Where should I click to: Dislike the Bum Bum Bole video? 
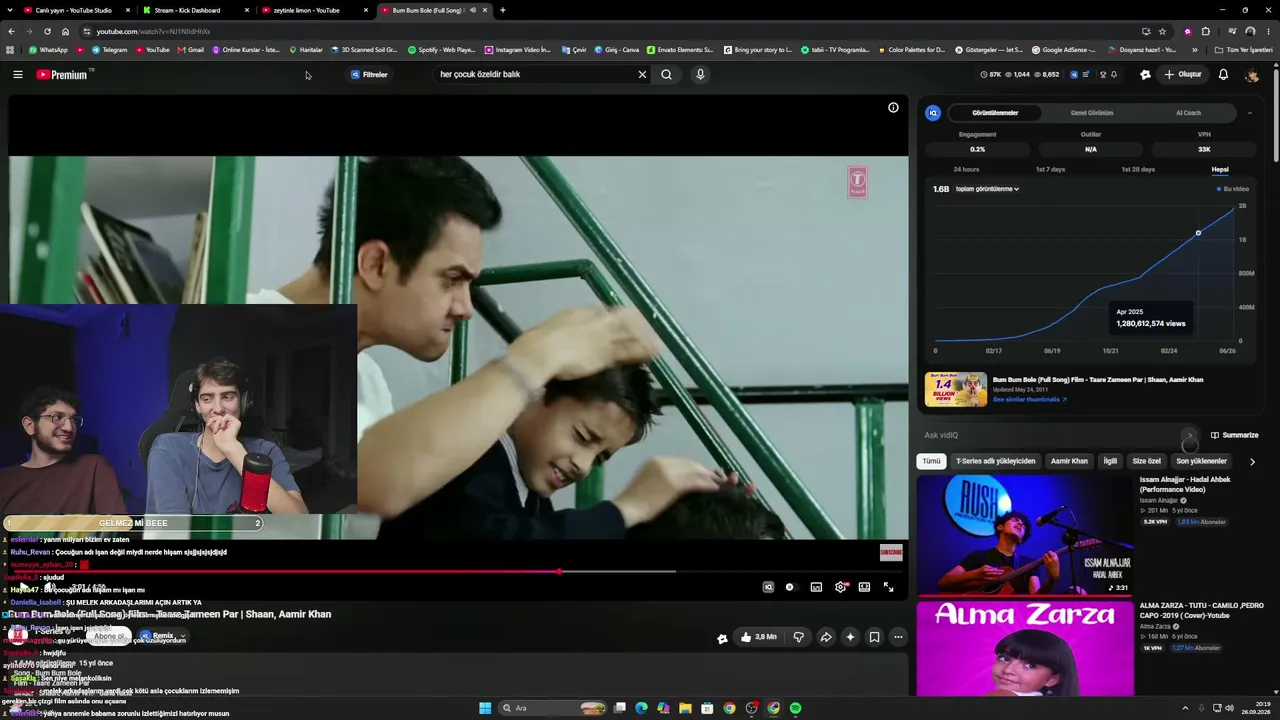click(798, 637)
